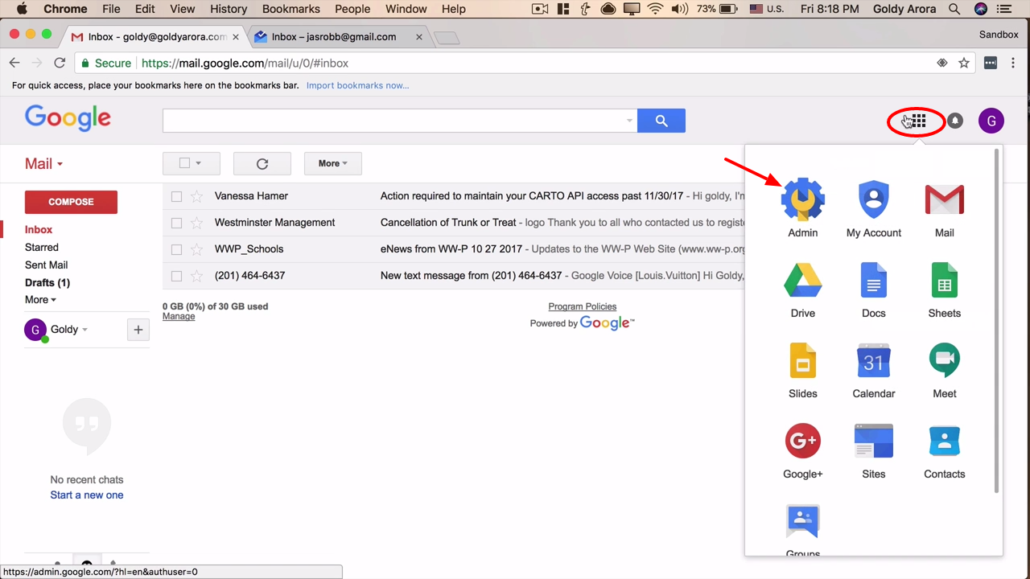1030x579 pixels.
Task: Open the Goldy chat status dropdown
Action: click(x=85, y=330)
